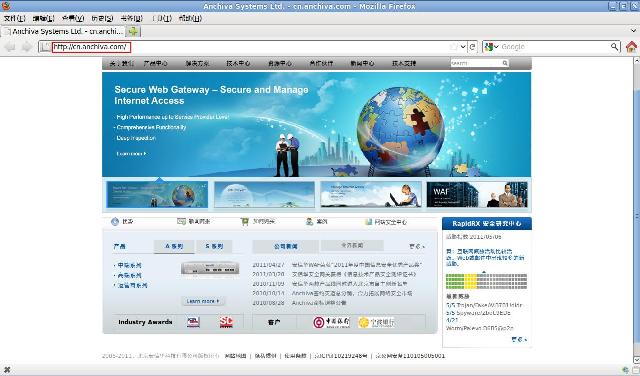Click the threat level indicator bar

pos(486,281)
